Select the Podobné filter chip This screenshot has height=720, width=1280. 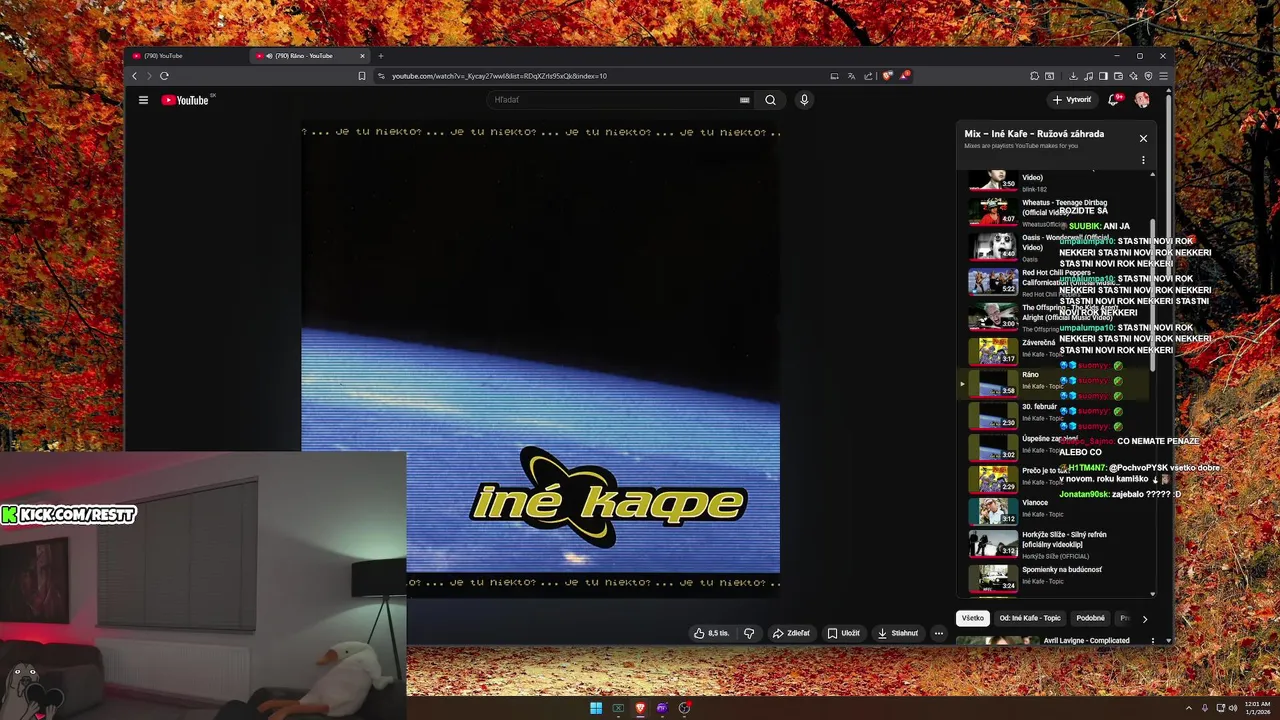[x=1090, y=618]
